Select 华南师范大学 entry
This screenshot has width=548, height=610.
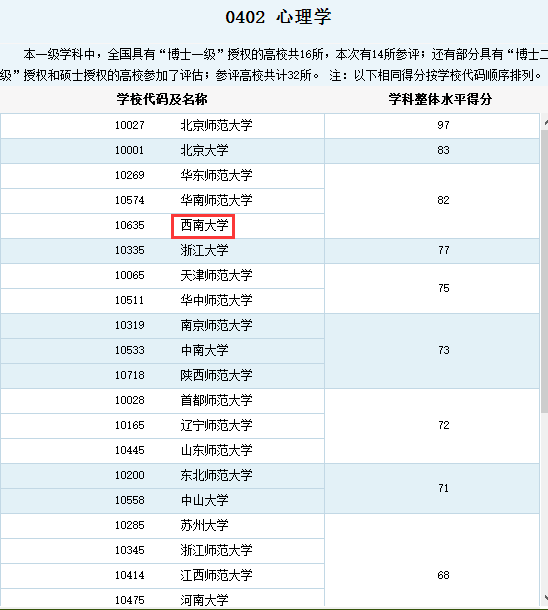tap(216, 200)
